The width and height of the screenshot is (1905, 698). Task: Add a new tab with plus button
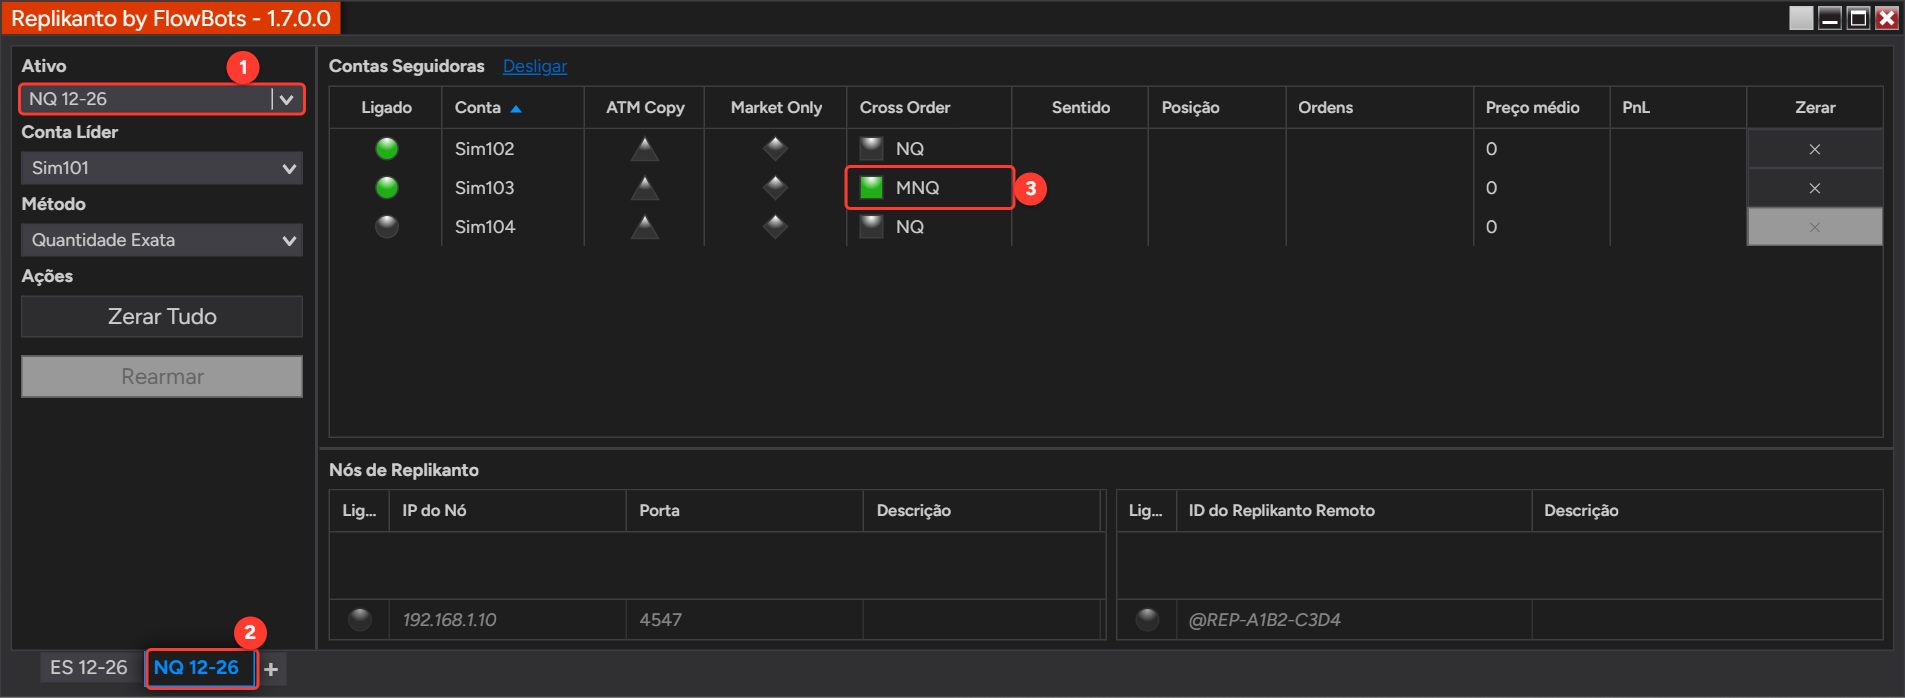pos(271,669)
